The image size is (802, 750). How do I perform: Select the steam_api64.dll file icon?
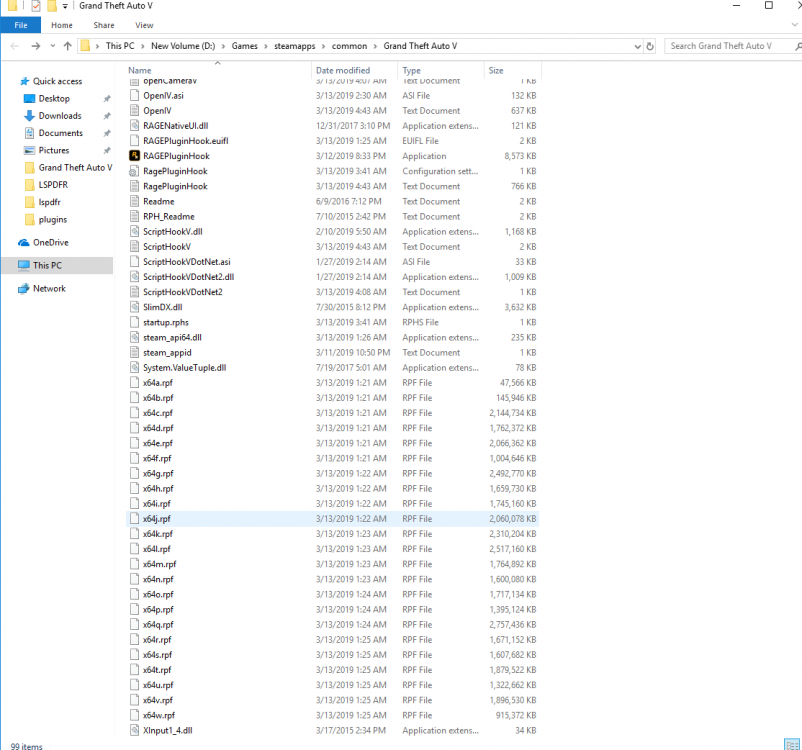[x=134, y=337]
